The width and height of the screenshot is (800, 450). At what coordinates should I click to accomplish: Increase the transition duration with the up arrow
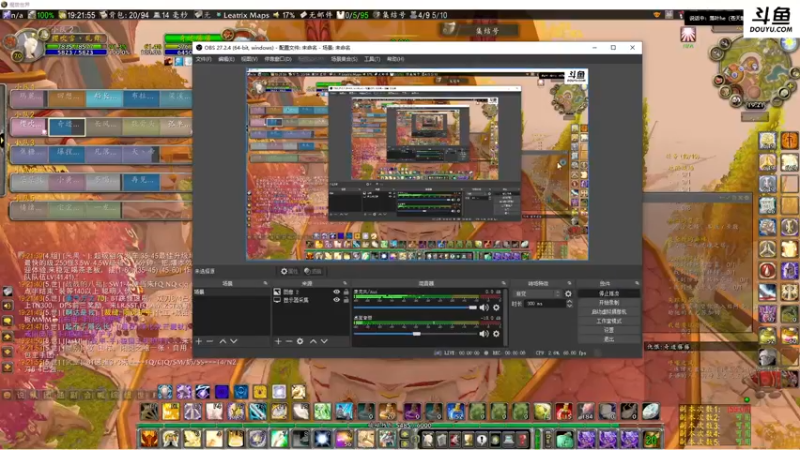click(x=569, y=301)
